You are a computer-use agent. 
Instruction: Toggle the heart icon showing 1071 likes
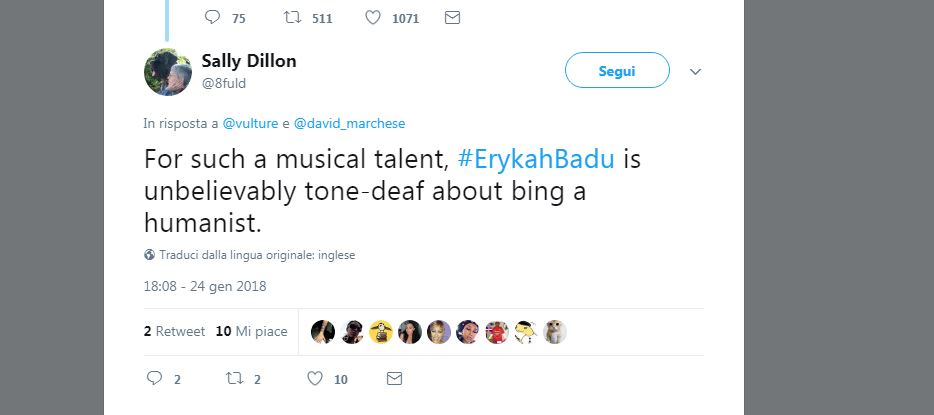371,17
